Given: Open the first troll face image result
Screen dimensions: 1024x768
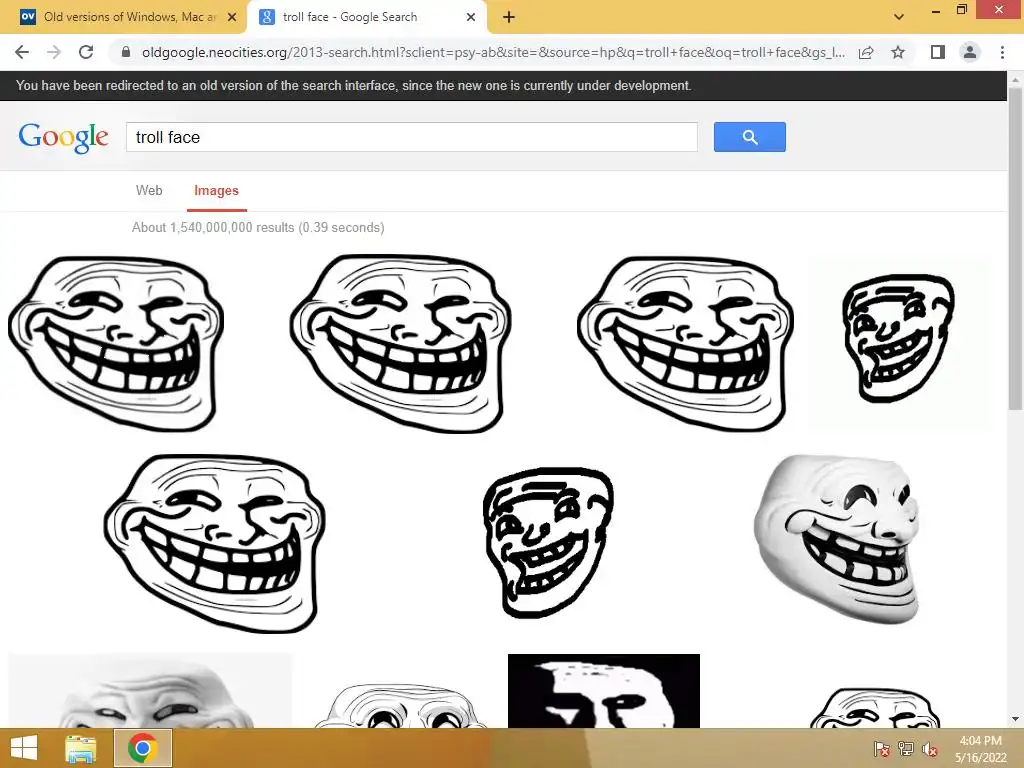Looking at the screenshot, I should pyautogui.click(x=116, y=343).
